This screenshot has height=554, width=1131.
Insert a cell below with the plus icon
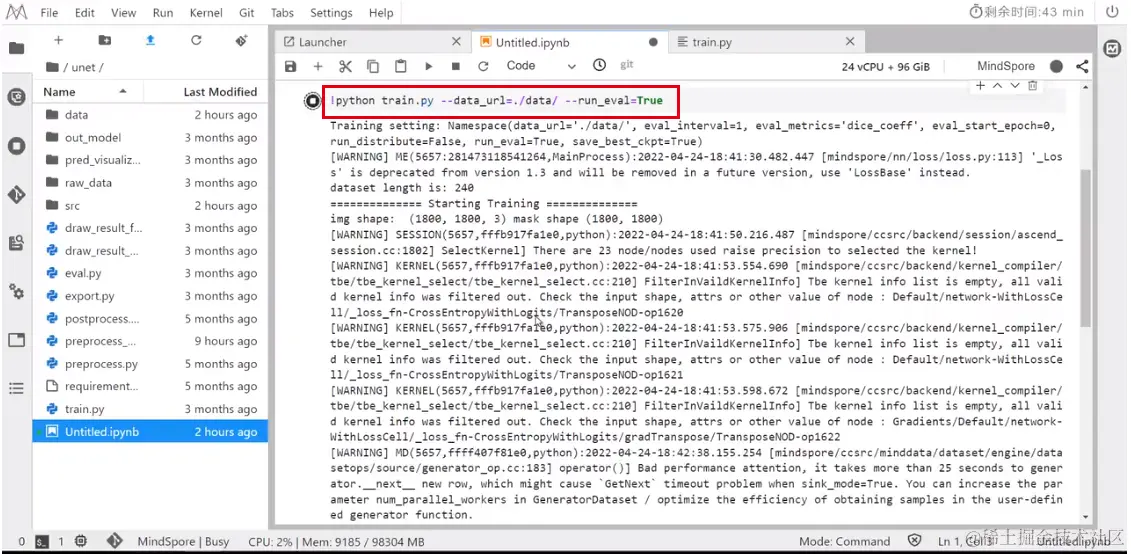tap(317, 66)
